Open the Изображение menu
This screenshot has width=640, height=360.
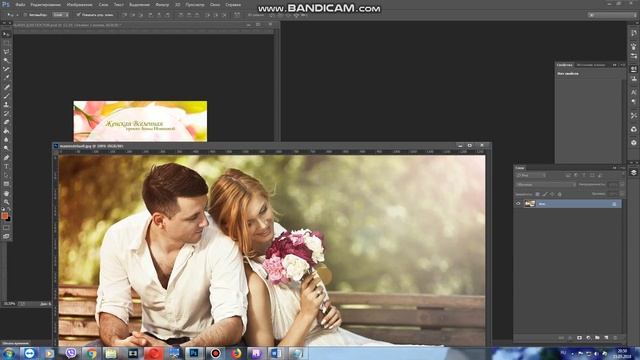click(x=79, y=5)
